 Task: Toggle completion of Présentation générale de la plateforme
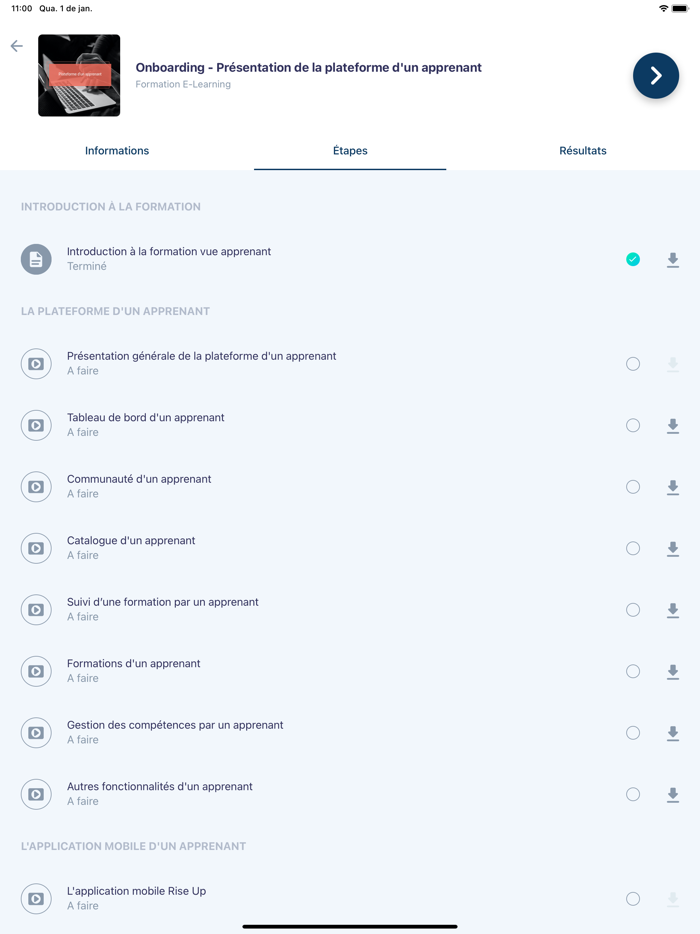[633, 364]
